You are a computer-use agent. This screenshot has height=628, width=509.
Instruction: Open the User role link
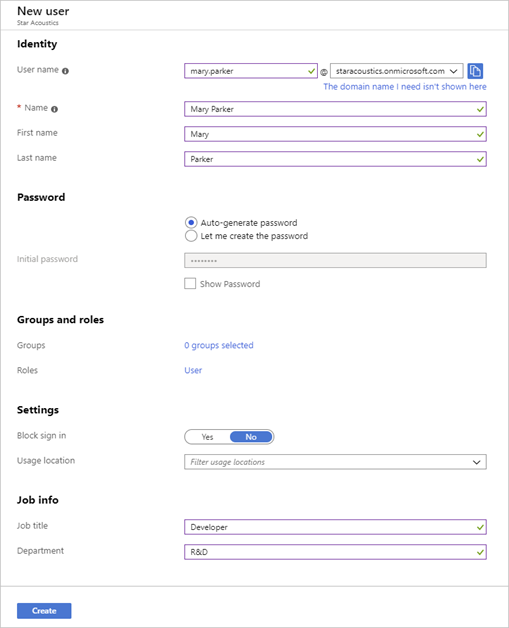(x=193, y=370)
